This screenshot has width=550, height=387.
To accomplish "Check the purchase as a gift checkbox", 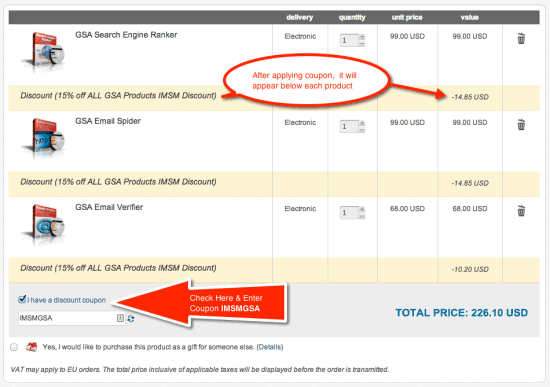I will point(14,347).
